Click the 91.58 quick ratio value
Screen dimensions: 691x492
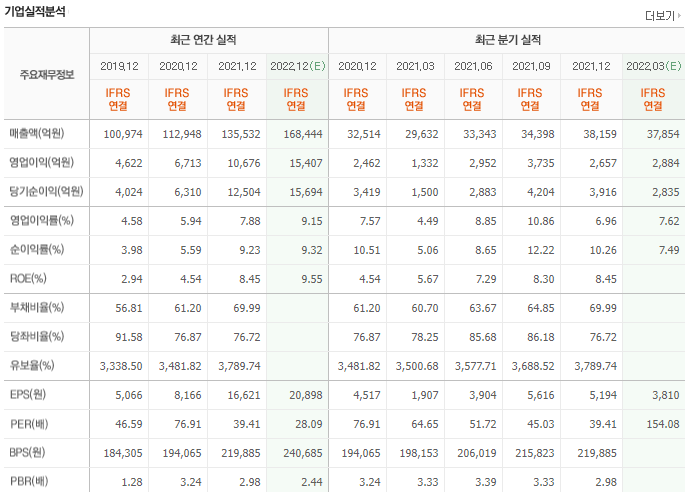click(x=129, y=337)
